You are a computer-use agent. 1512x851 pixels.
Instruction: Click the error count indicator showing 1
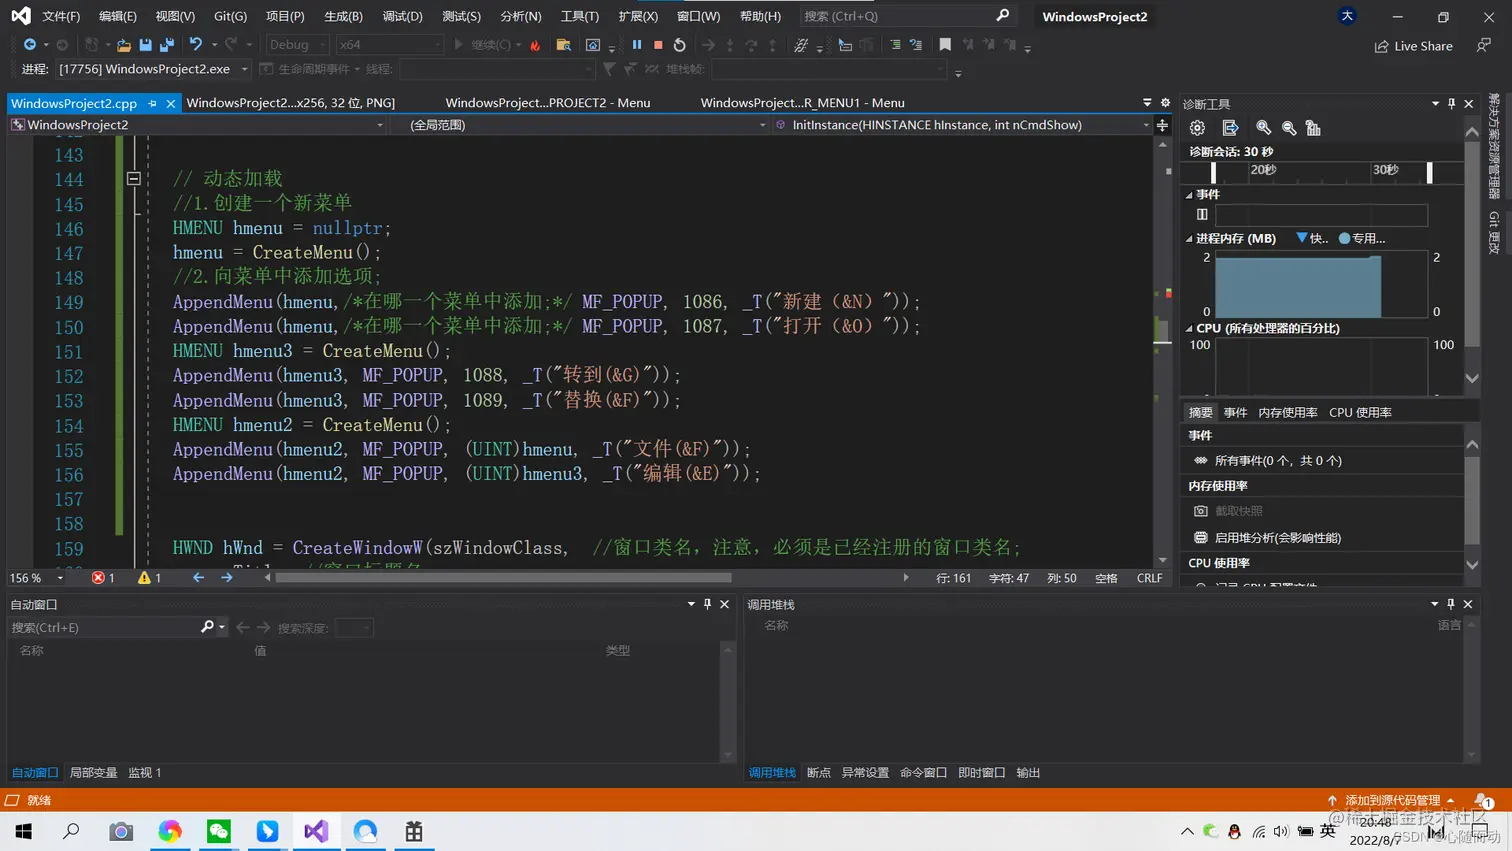coord(103,578)
